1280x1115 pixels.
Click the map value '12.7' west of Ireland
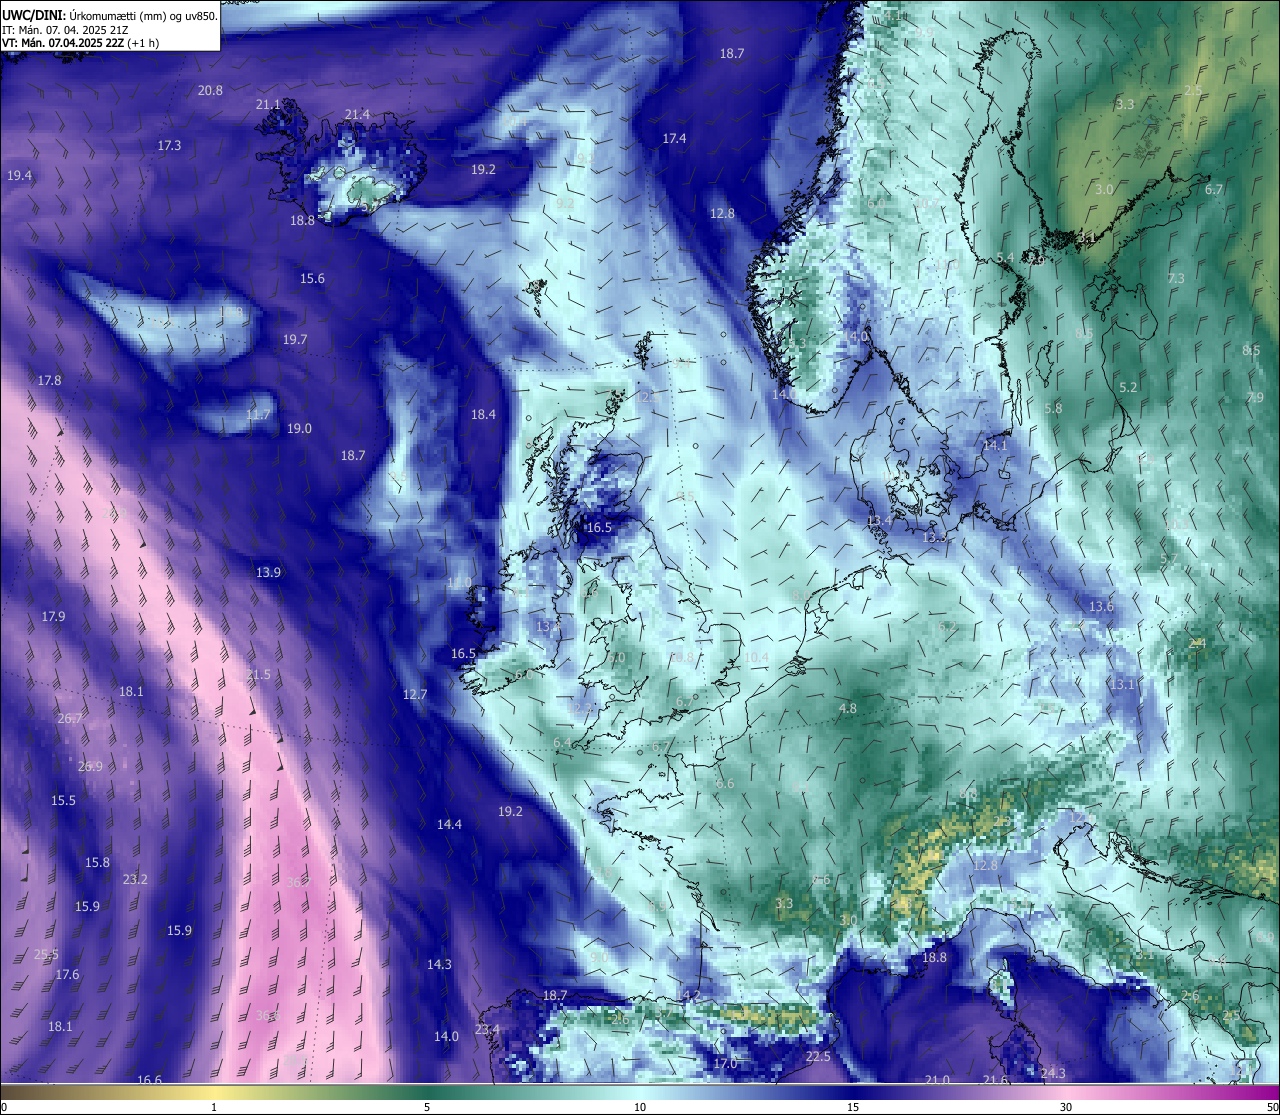[415, 695]
